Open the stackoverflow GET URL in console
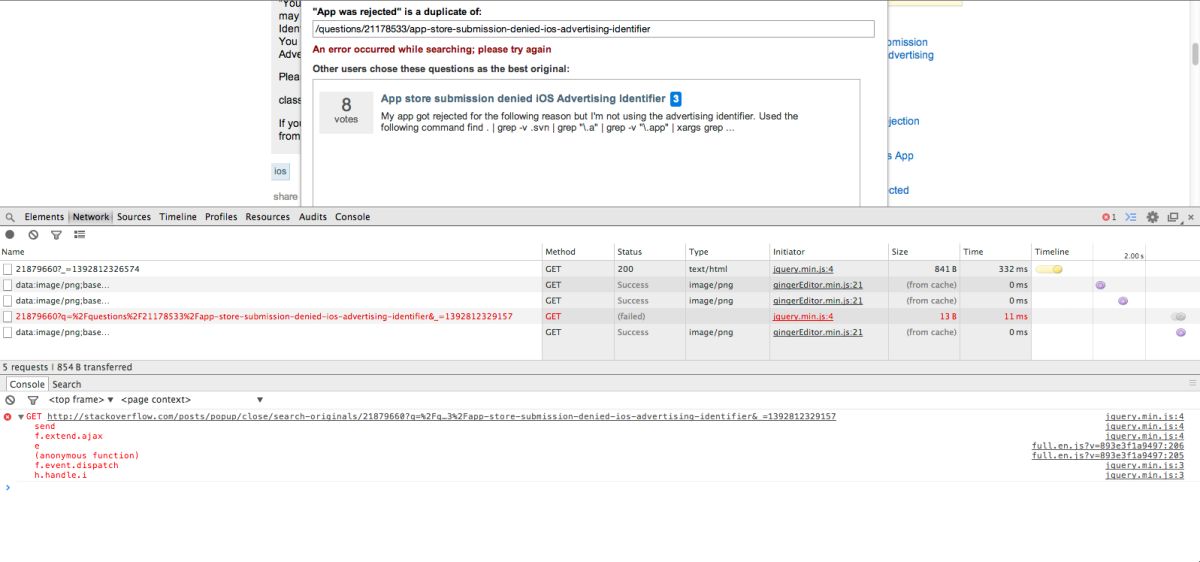Viewport: 1200px width, 562px height. tap(441, 417)
